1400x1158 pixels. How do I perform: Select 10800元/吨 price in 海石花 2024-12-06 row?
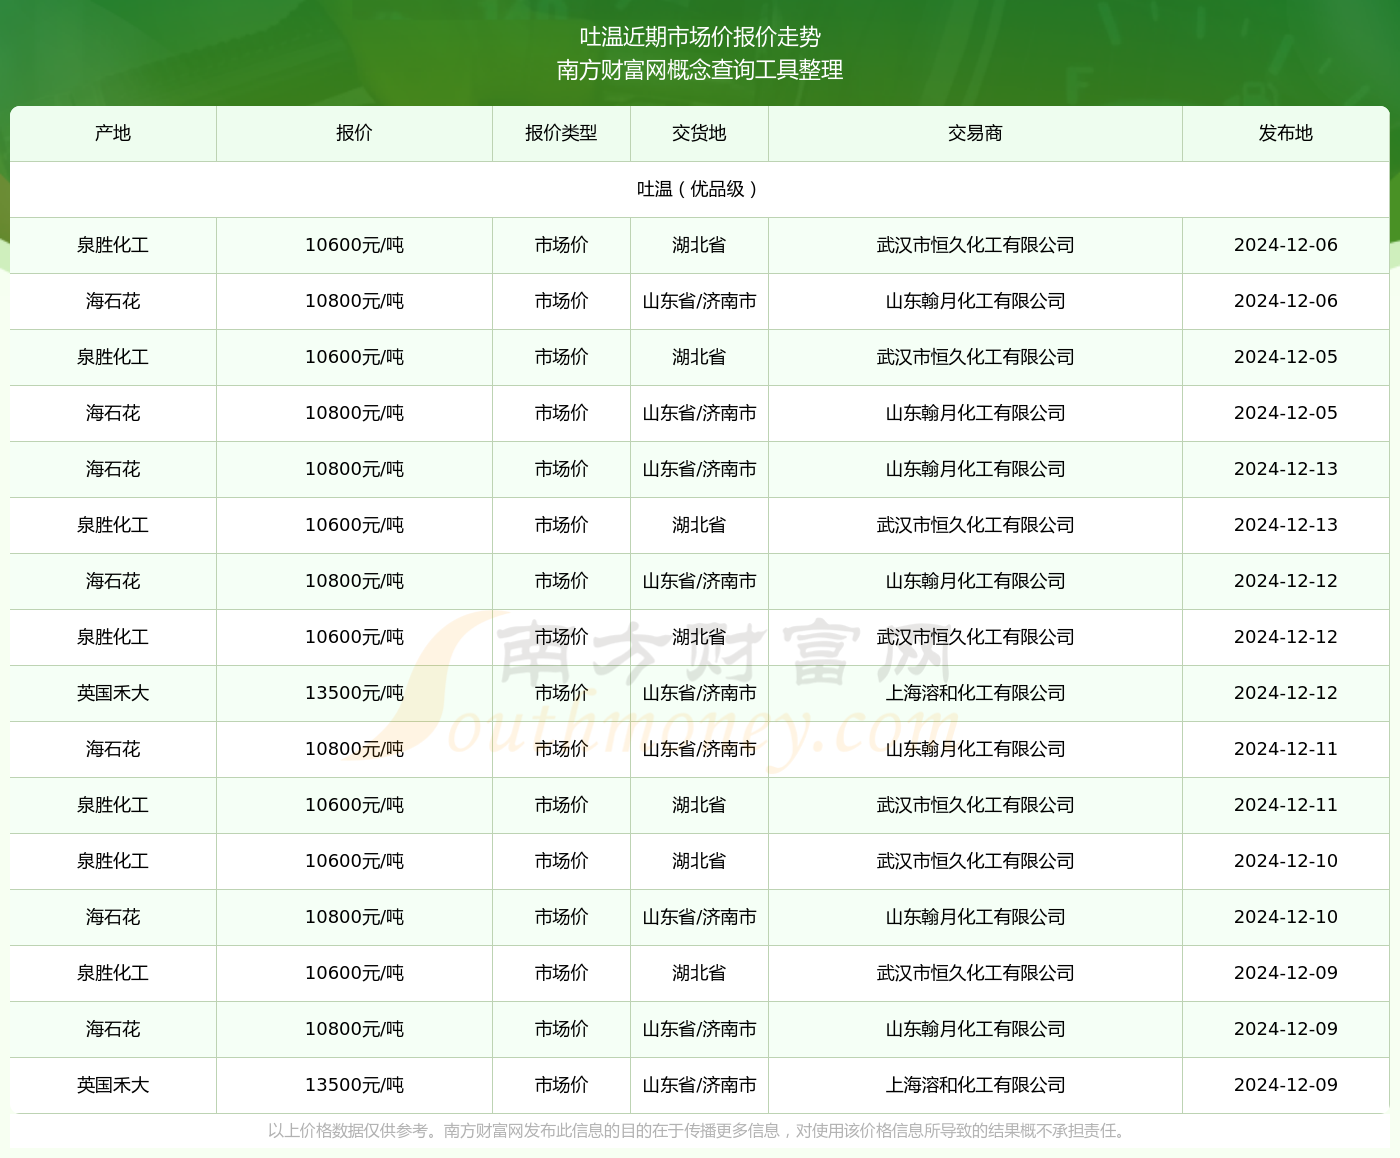[354, 301]
